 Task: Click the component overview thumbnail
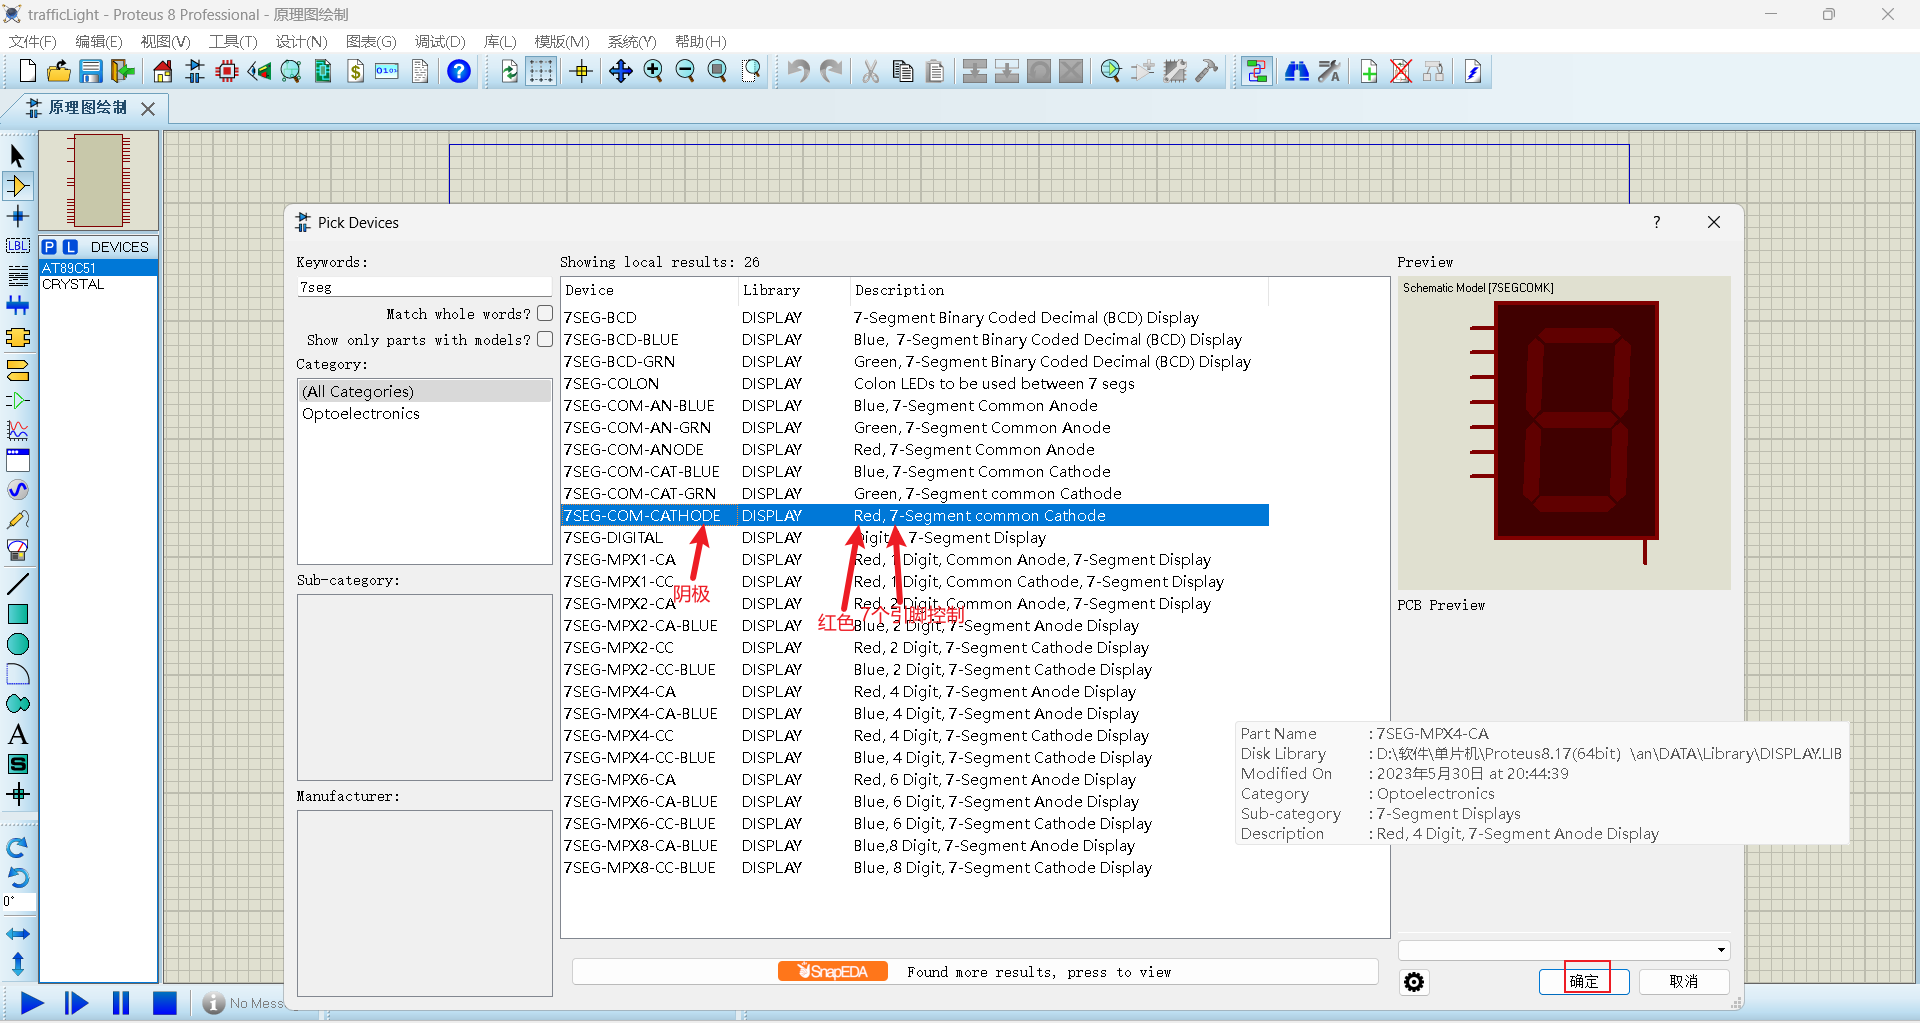point(98,181)
